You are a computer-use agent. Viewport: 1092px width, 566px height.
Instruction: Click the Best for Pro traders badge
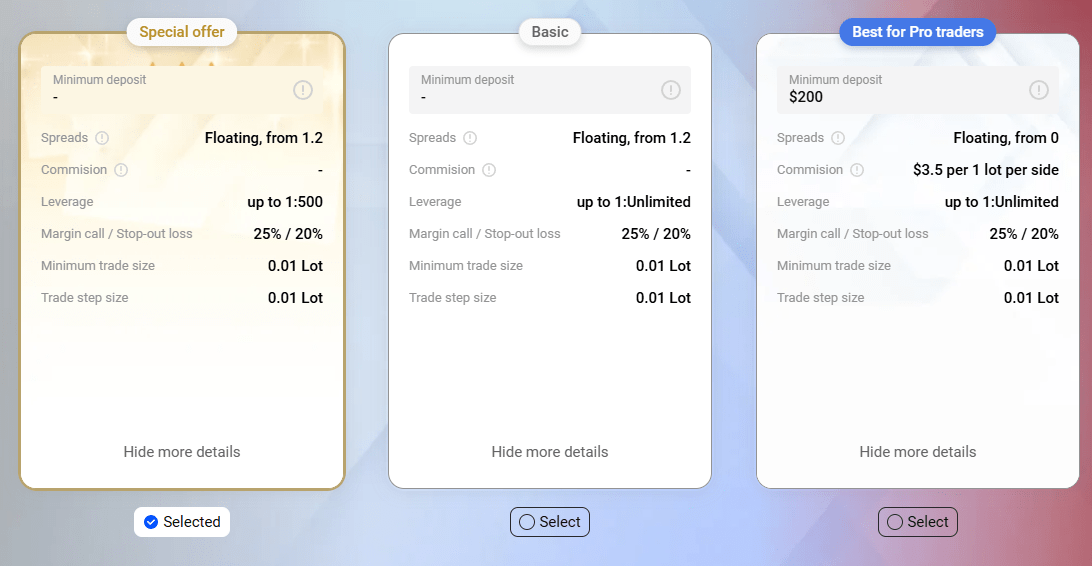[x=918, y=32]
